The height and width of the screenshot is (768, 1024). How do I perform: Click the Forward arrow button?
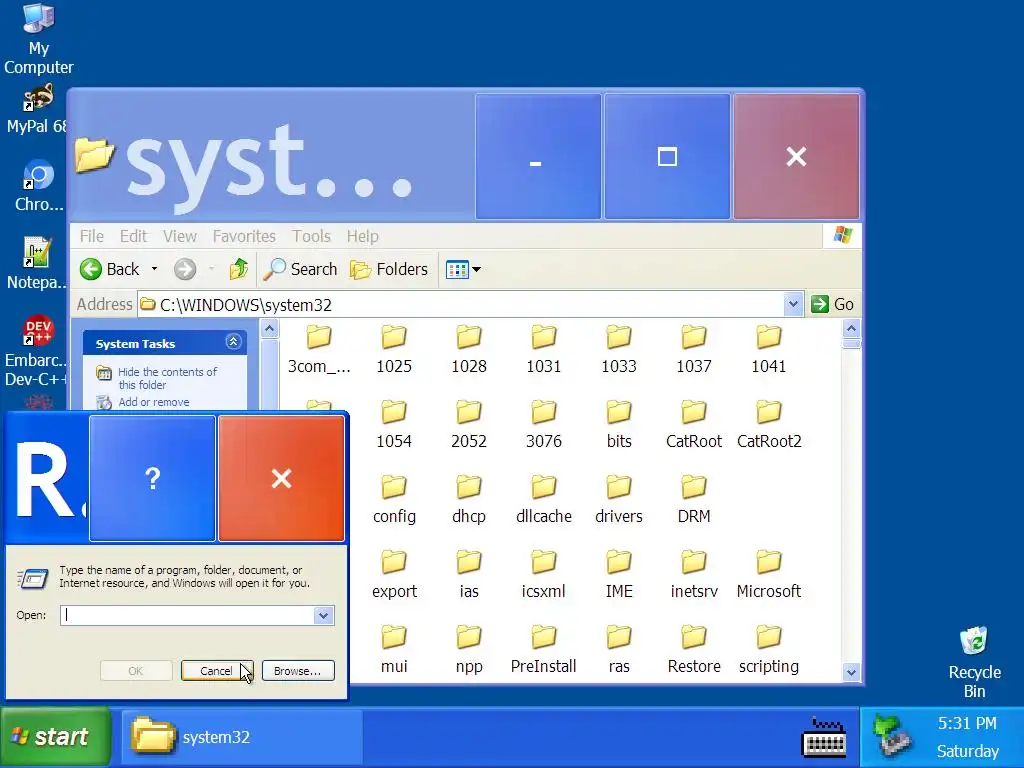tap(185, 269)
